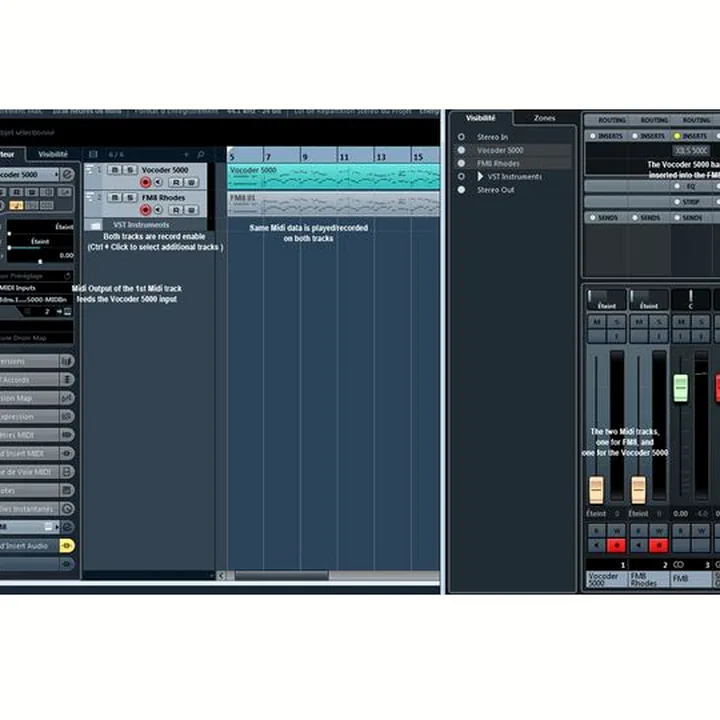The height and width of the screenshot is (720, 720).
Task: Click the track list filter icon beside 6/6
Action: pos(93,154)
